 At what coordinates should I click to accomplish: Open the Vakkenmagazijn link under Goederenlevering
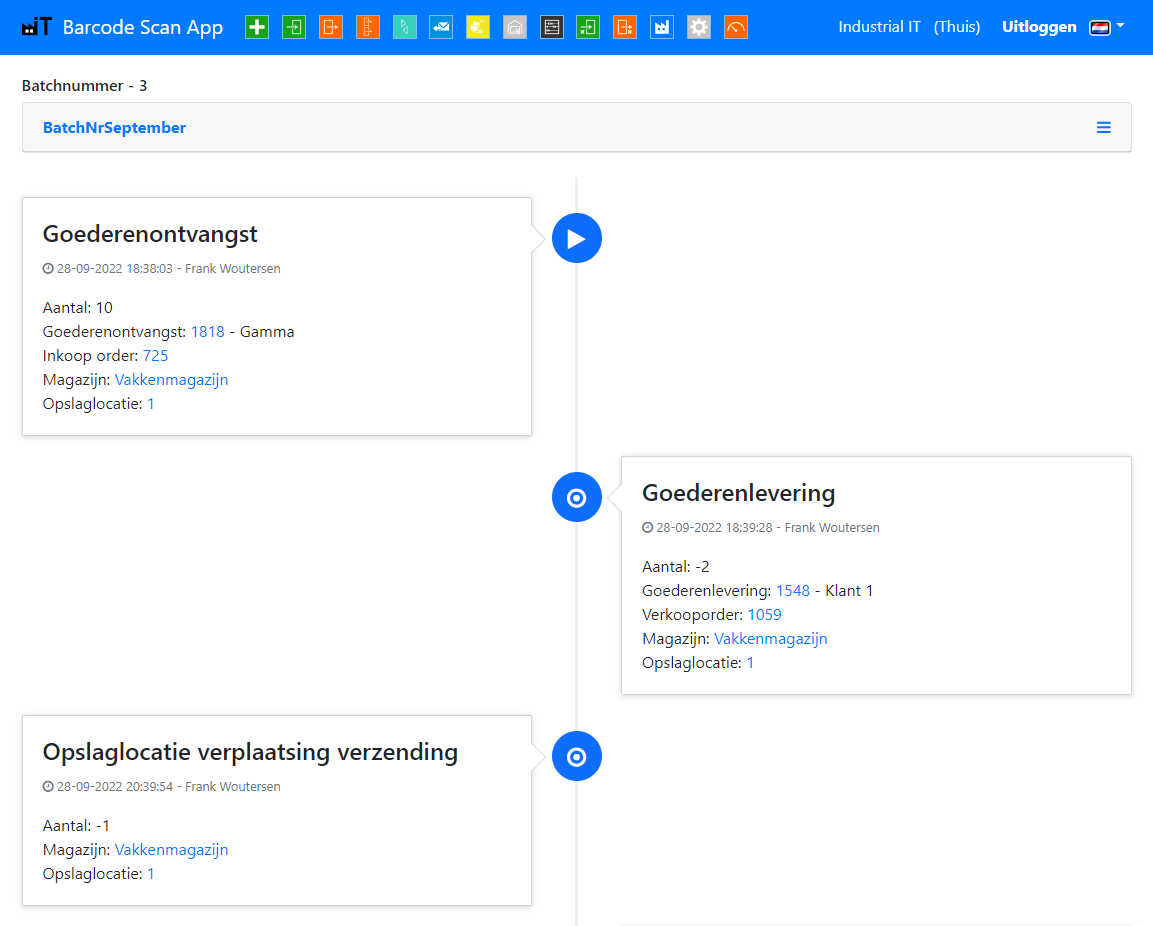coord(770,638)
